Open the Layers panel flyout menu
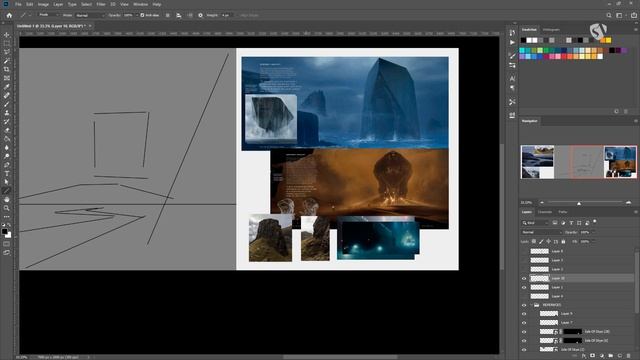Screen dimensions: 640x360 [636, 212]
